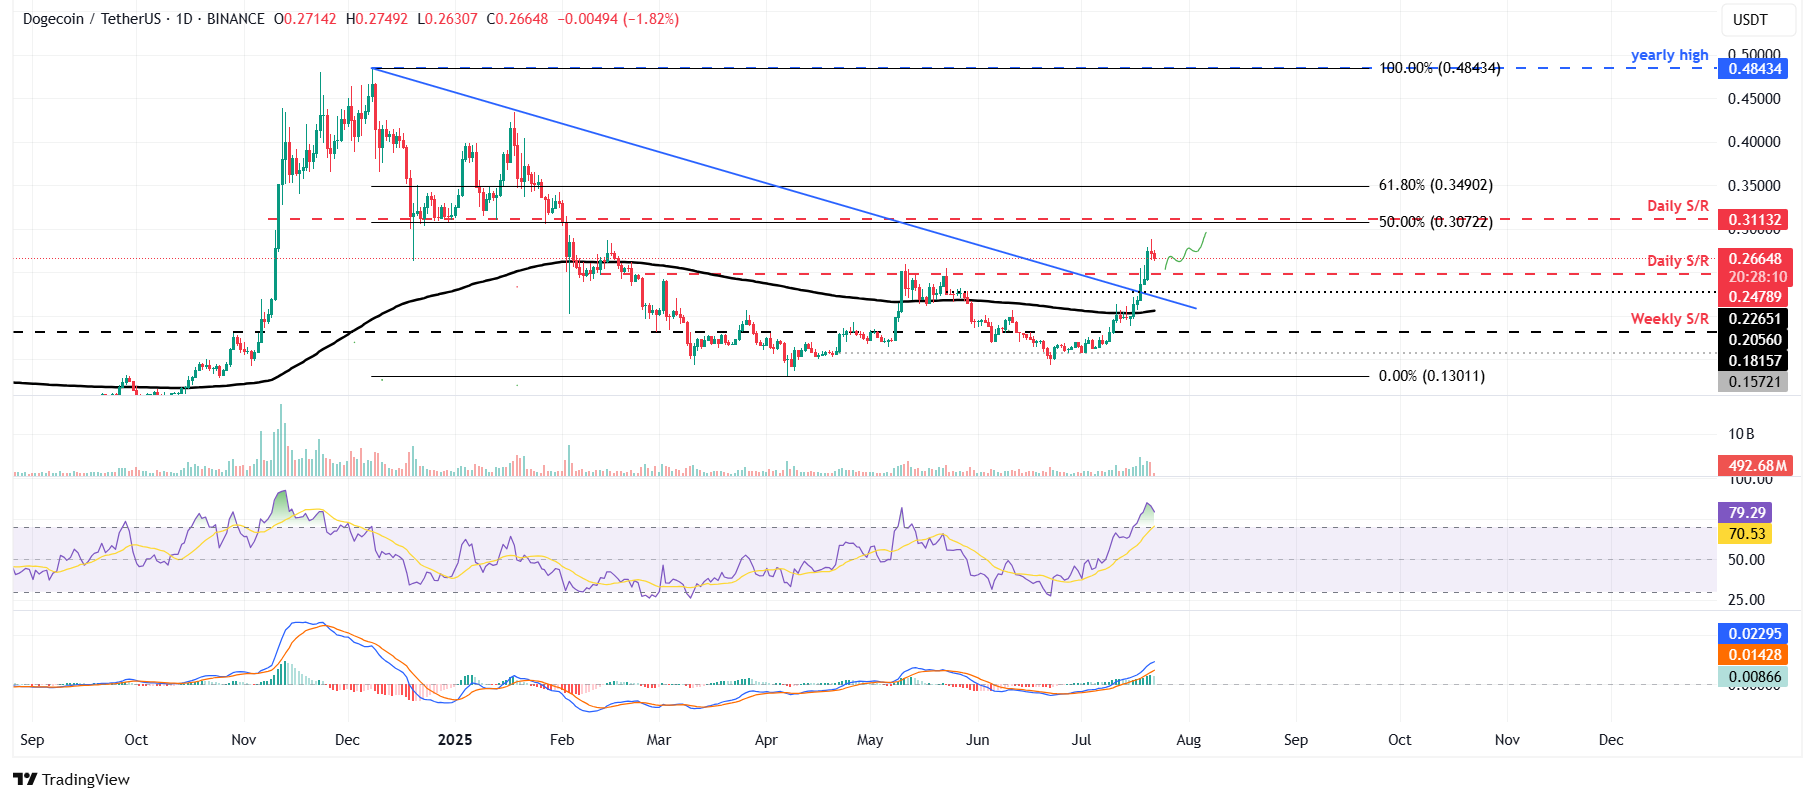The image size is (1815, 801).
Task: Select the low value L0.26307
Action: [447, 19]
